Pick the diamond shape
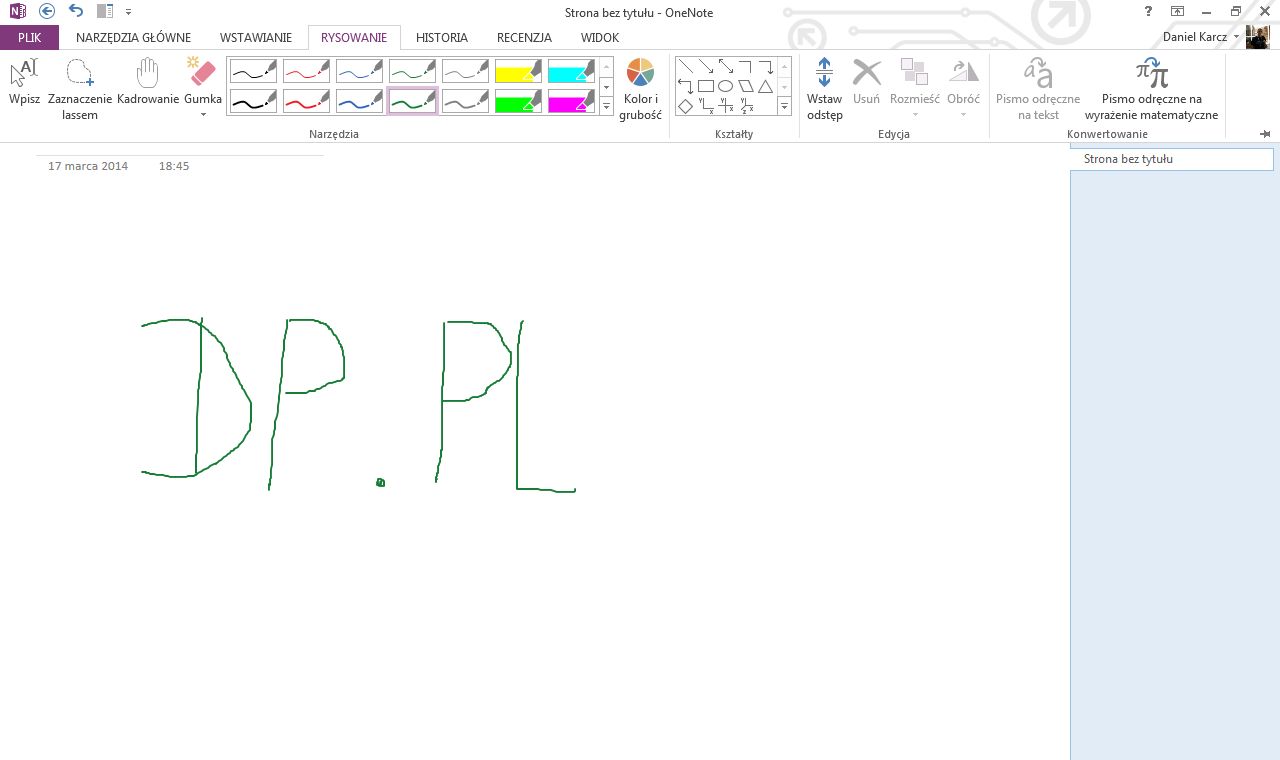Viewport: 1280px width, 760px height. click(685, 105)
